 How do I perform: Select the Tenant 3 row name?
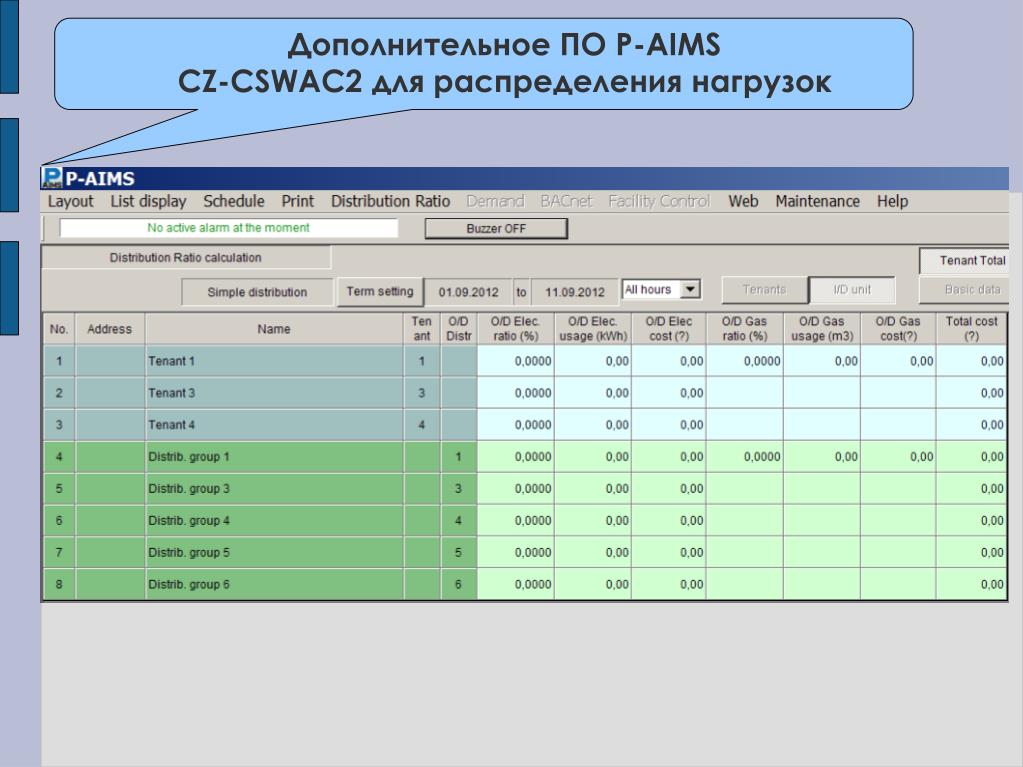[274, 393]
